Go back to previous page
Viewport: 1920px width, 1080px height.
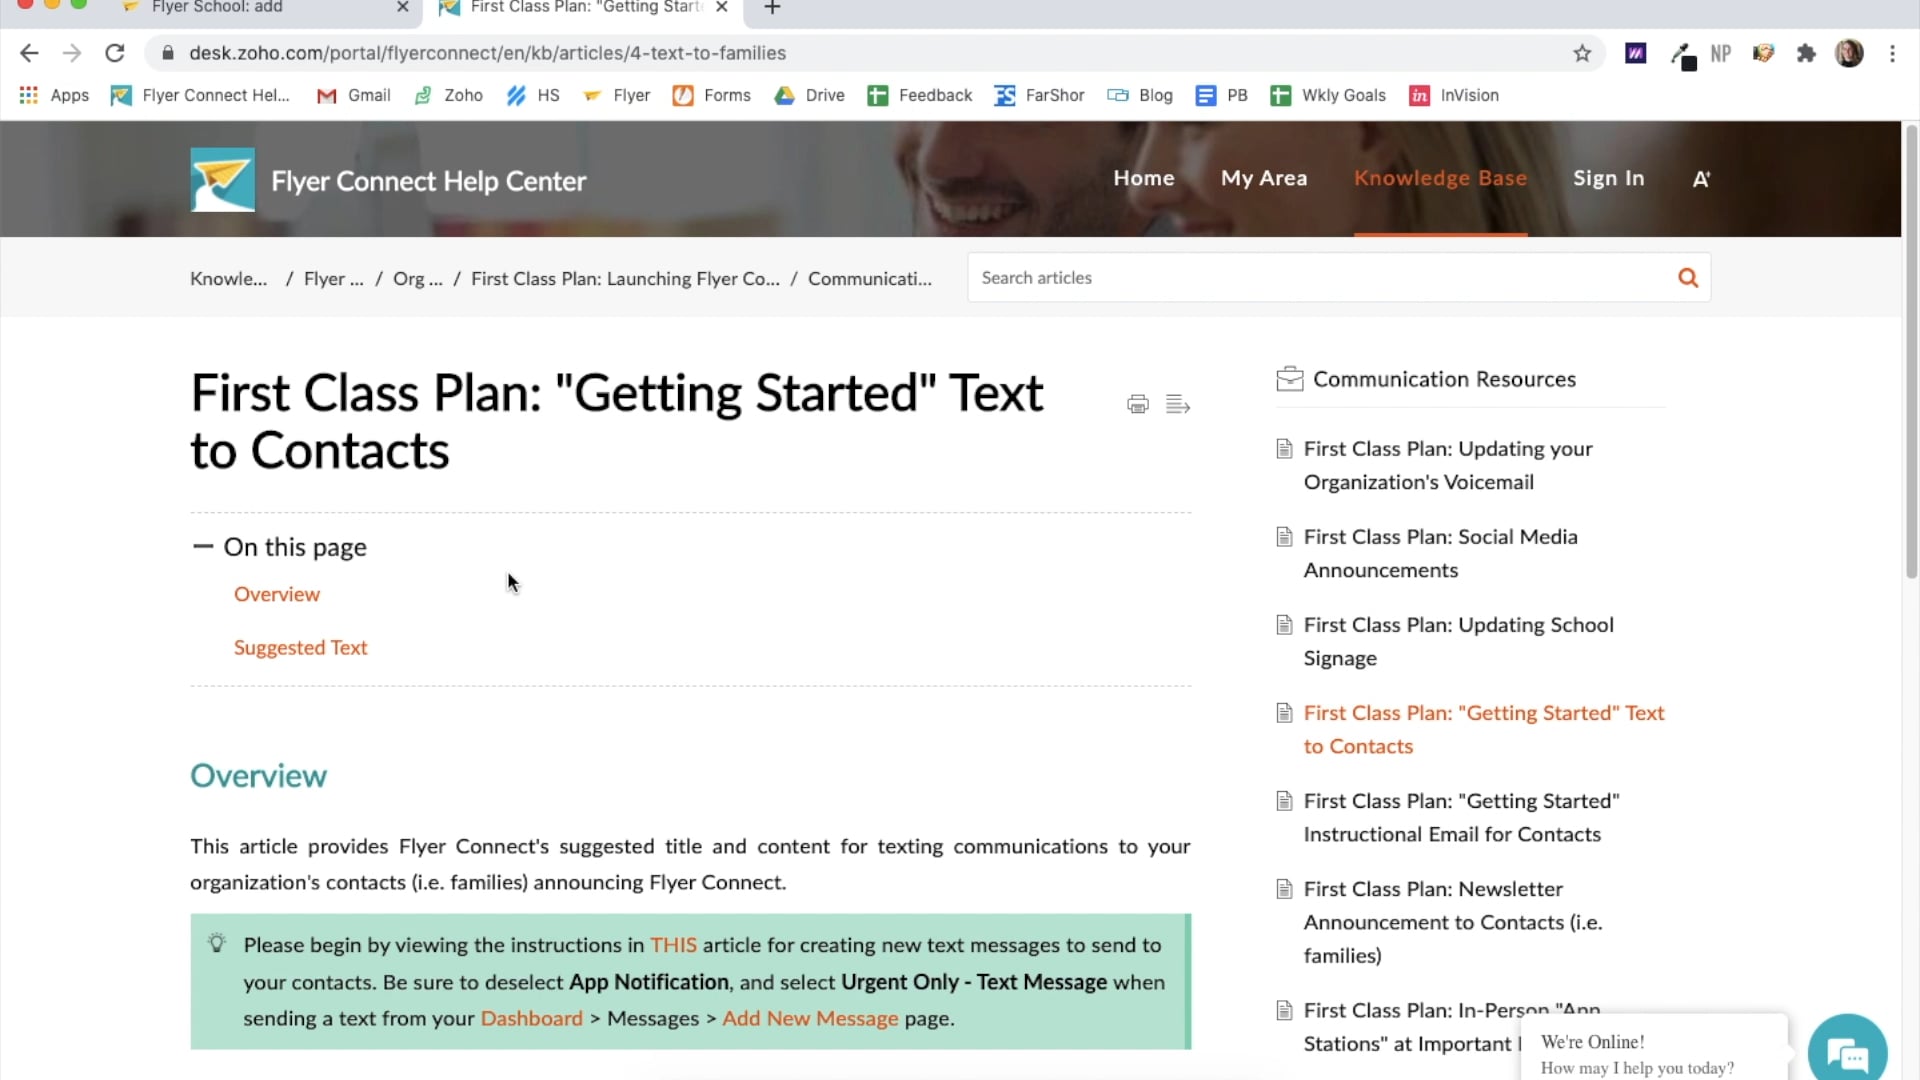(29, 53)
